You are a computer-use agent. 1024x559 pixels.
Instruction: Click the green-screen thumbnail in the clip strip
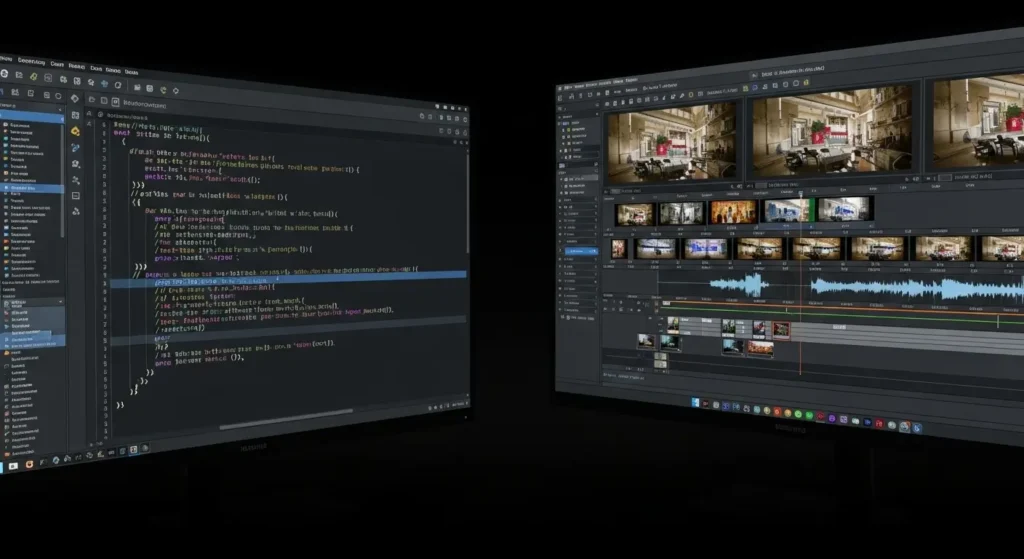790,209
